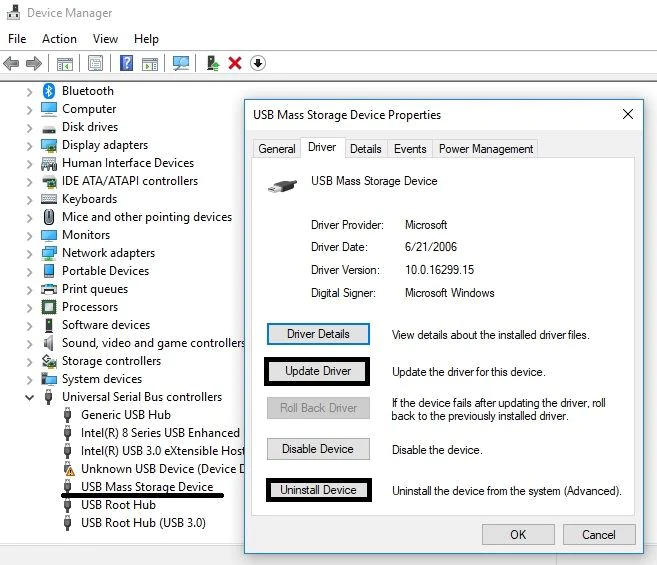Click the Disable Device button

click(318, 449)
